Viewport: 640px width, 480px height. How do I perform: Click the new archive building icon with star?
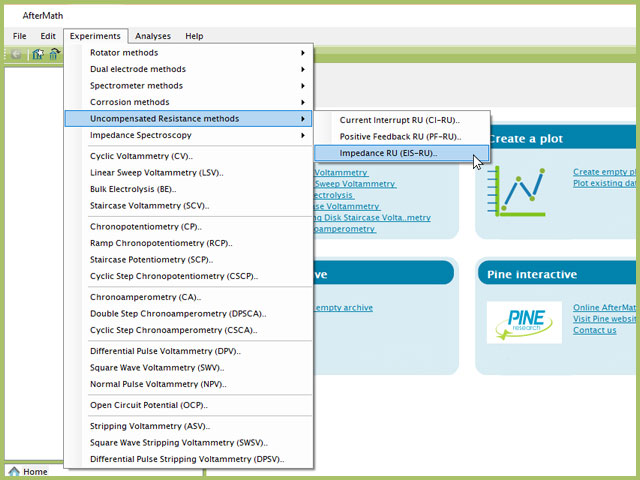[x=38, y=54]
